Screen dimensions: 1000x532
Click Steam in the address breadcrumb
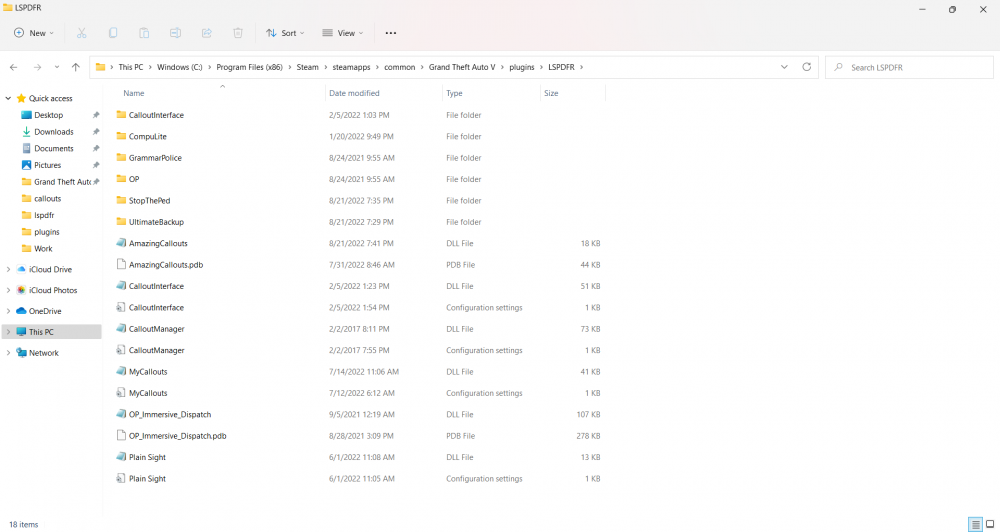(307, 67)
